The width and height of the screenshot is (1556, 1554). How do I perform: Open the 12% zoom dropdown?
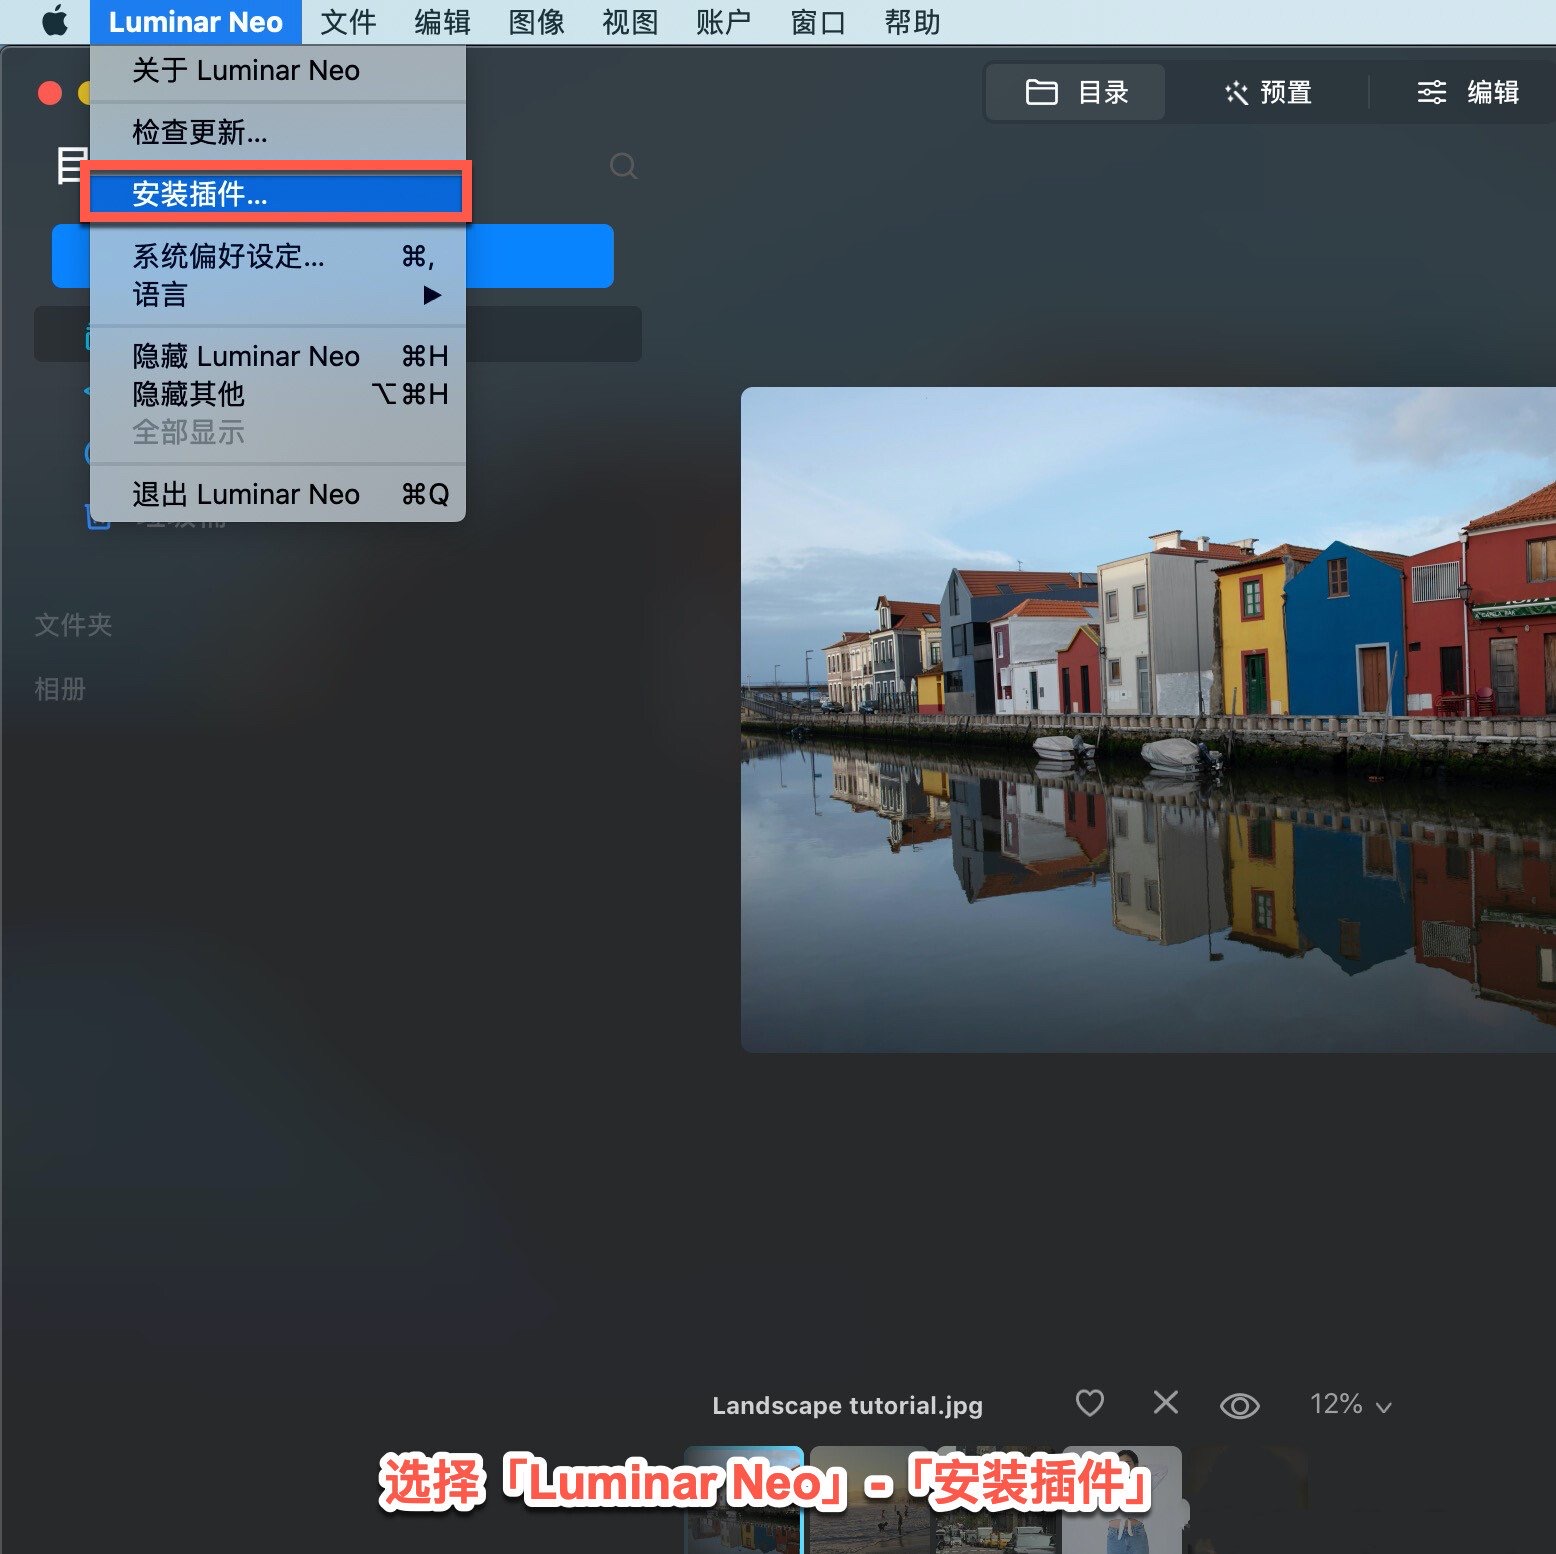(1350, 1404)
